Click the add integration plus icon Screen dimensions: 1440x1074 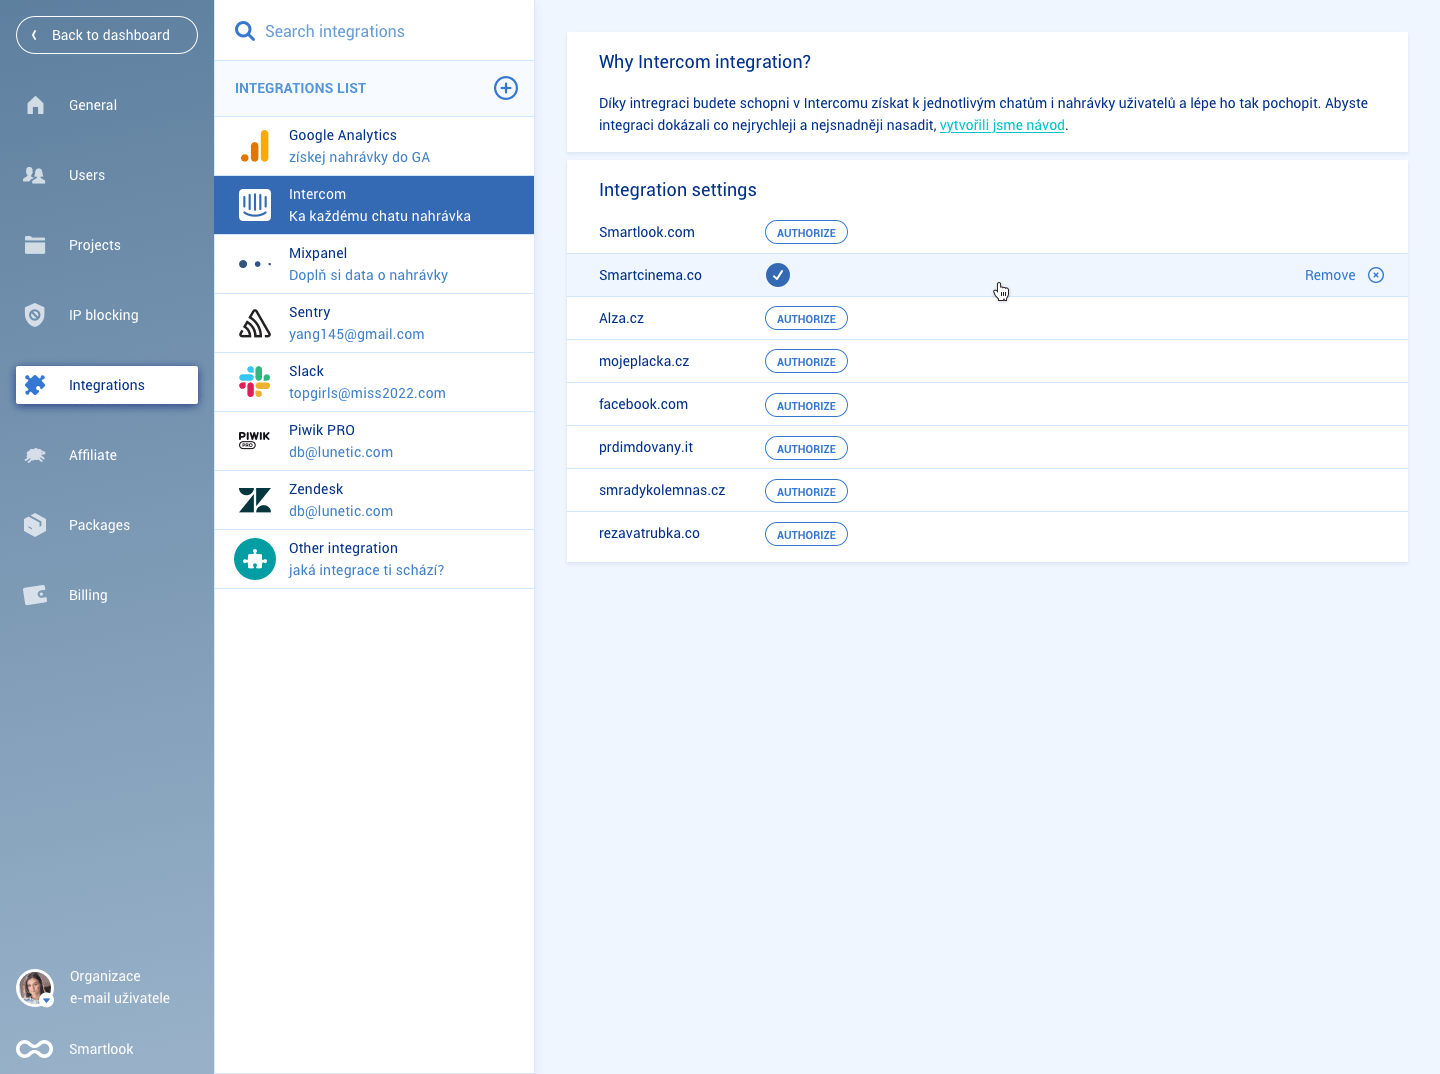coord(506,88)
